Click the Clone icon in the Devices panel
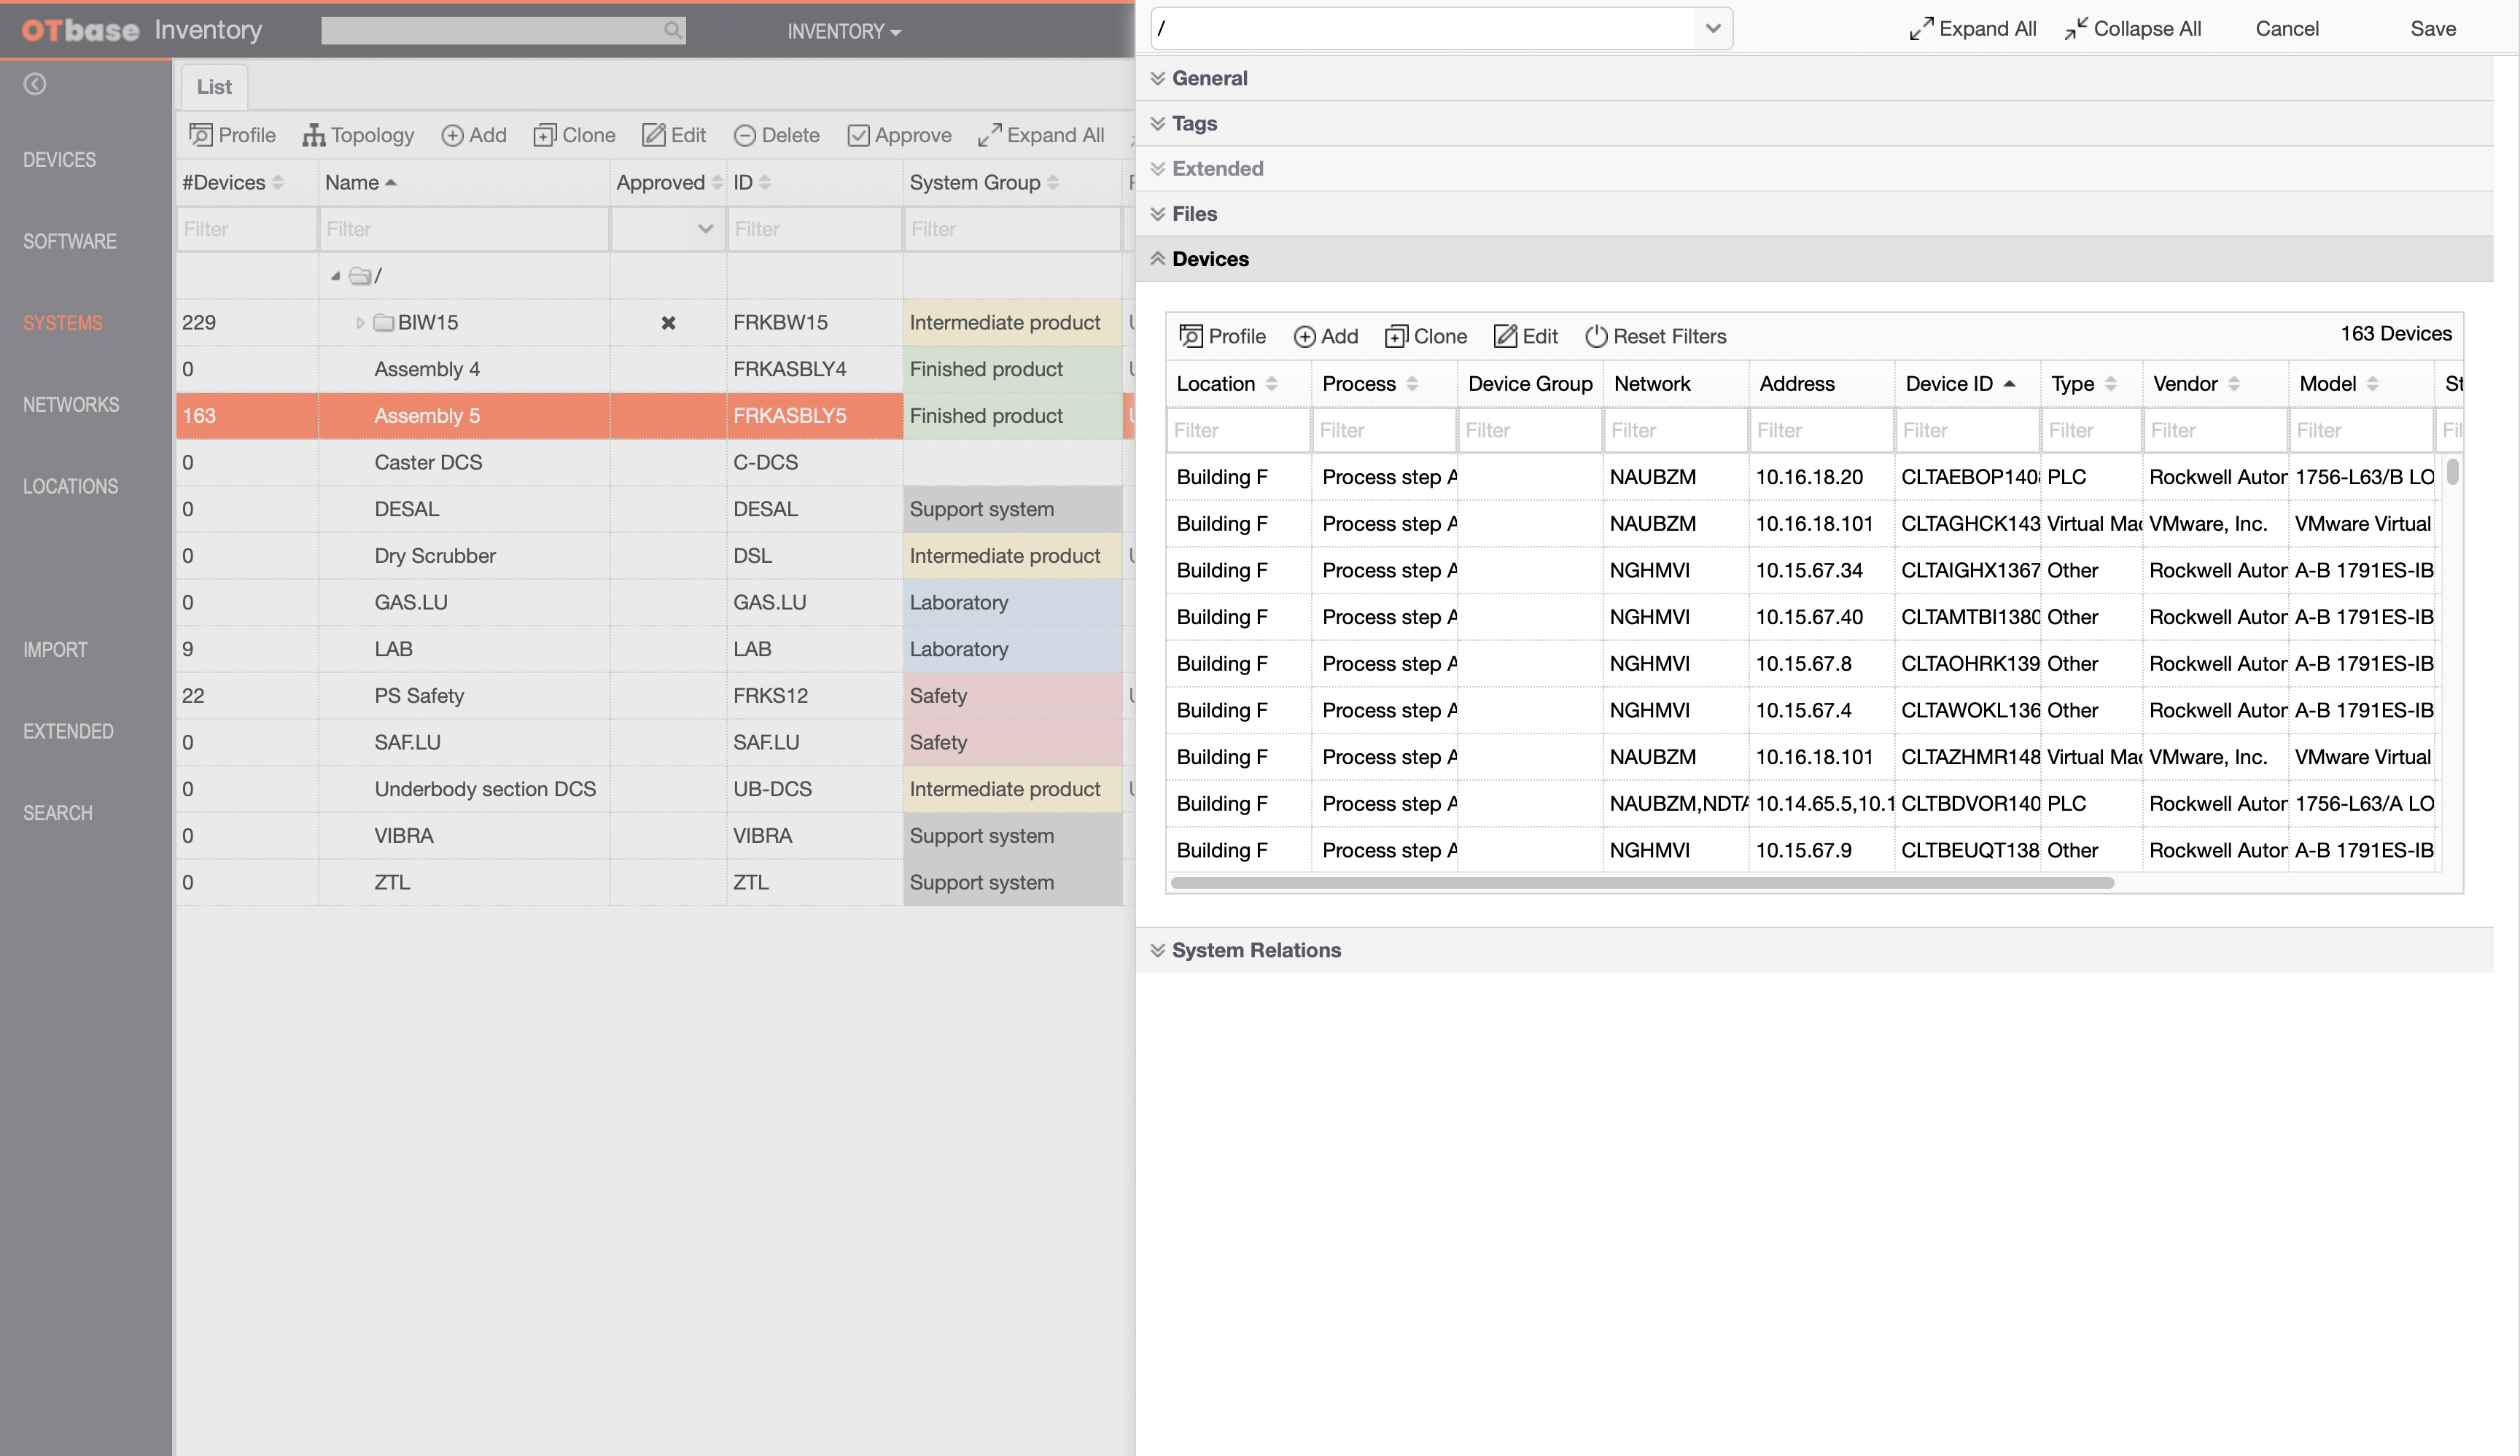The width and height of the screenshot is (2520, 1456). (x=1425, y=336)
